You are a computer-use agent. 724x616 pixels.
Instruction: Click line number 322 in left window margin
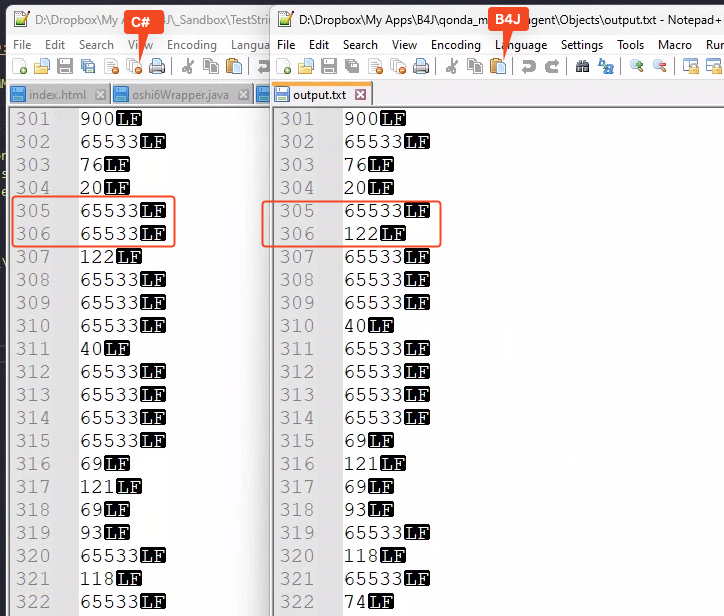pos(33,602)
